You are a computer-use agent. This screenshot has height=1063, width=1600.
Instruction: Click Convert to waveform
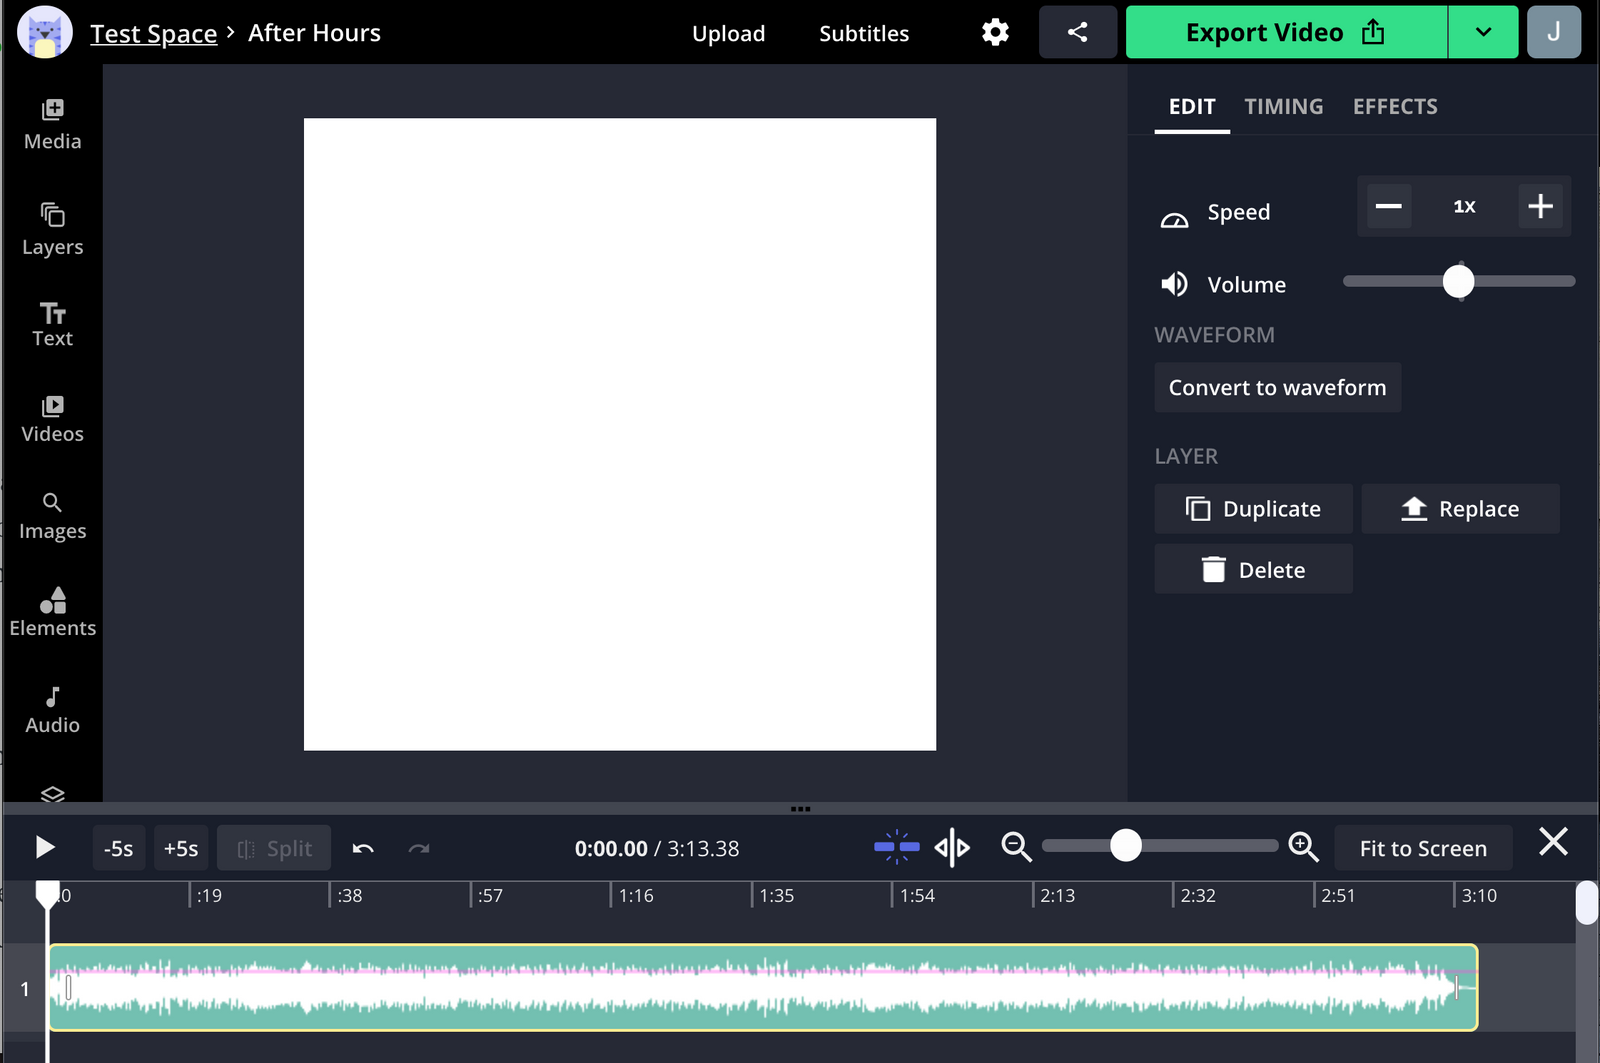coord(1277,387)
